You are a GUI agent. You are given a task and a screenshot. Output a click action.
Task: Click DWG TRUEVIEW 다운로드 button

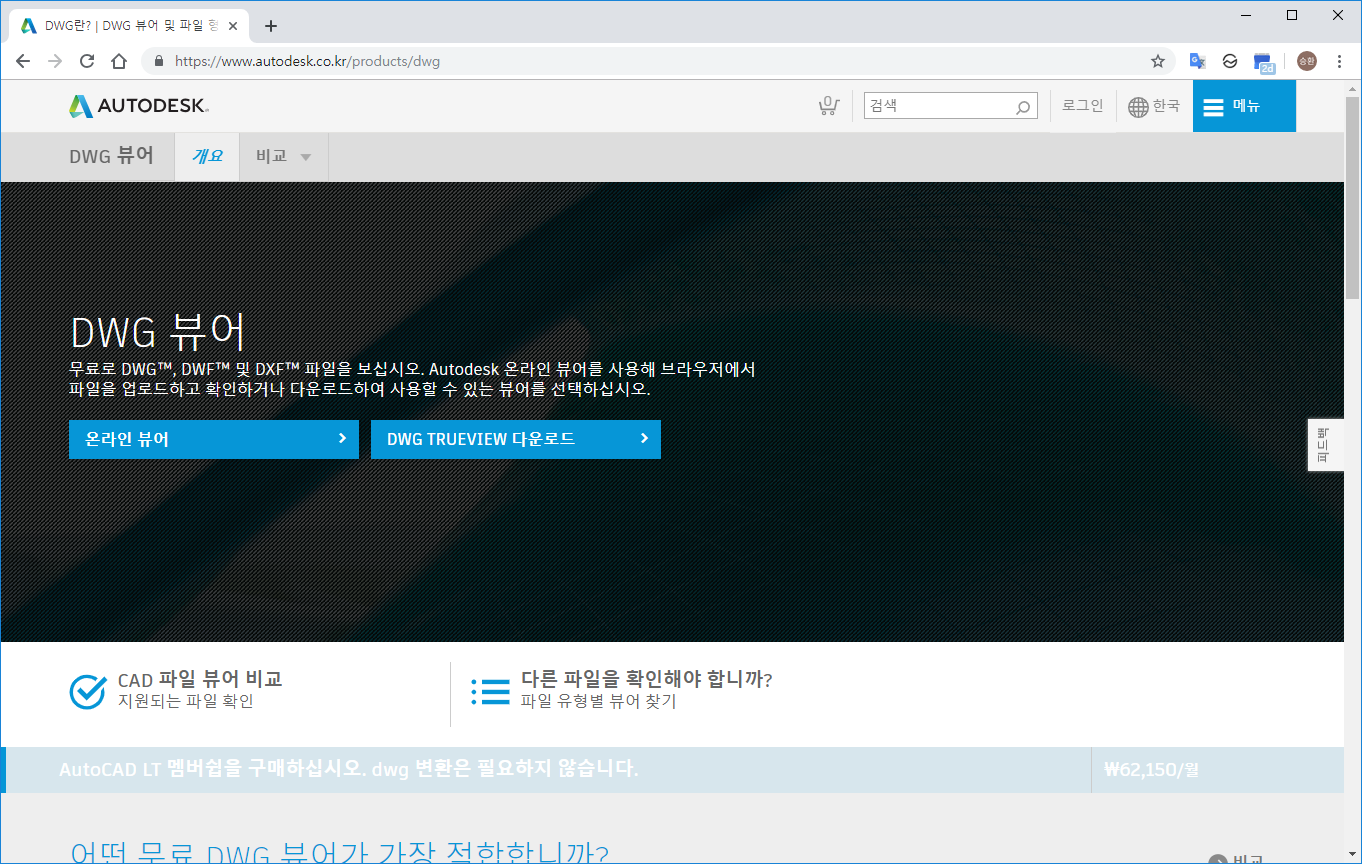[x=516, y=439]
